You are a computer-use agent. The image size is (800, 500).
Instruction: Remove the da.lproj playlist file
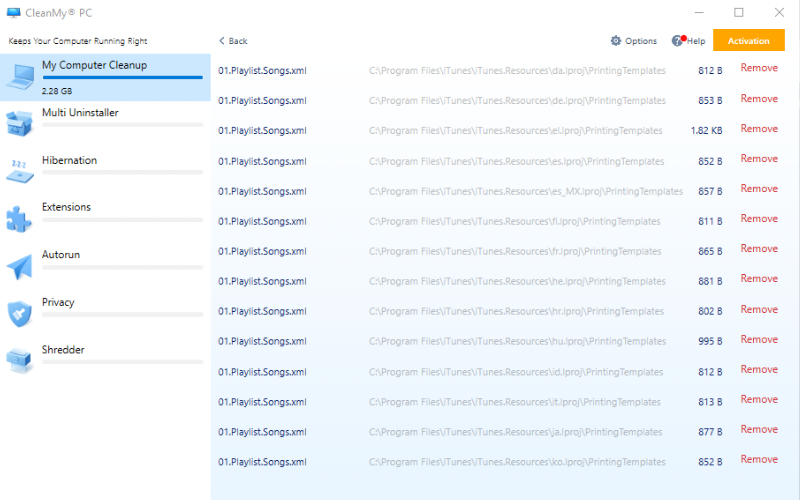pos(758,68)
